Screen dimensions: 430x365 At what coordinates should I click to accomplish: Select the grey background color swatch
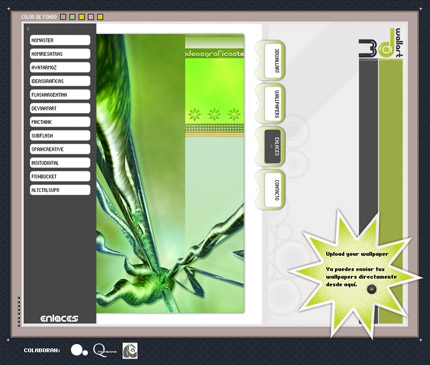point(63,17)
